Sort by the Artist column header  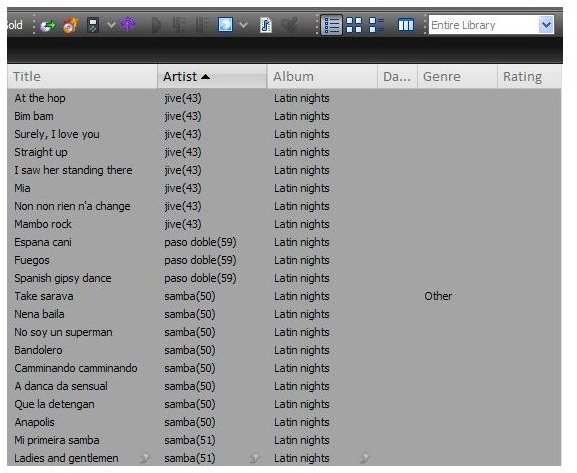pyautogui.click(x=212, y=77)
